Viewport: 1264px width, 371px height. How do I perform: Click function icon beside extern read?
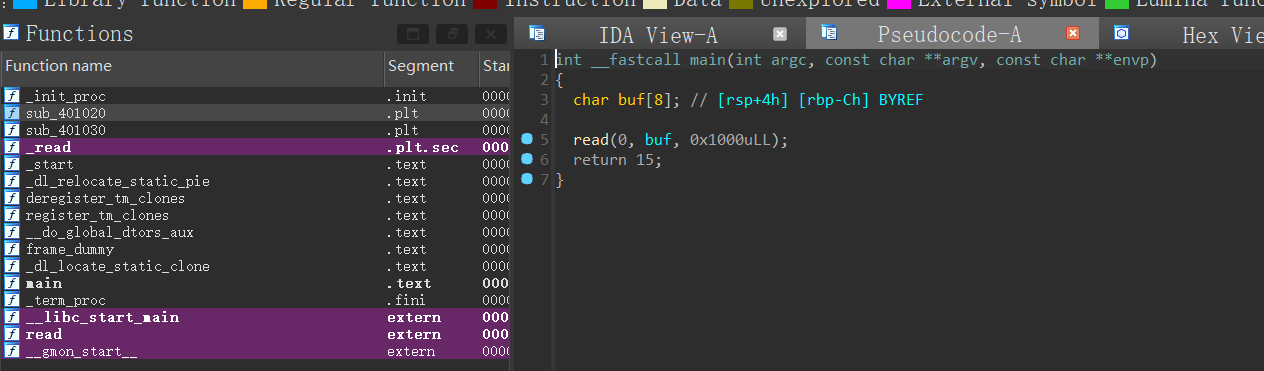12,334
